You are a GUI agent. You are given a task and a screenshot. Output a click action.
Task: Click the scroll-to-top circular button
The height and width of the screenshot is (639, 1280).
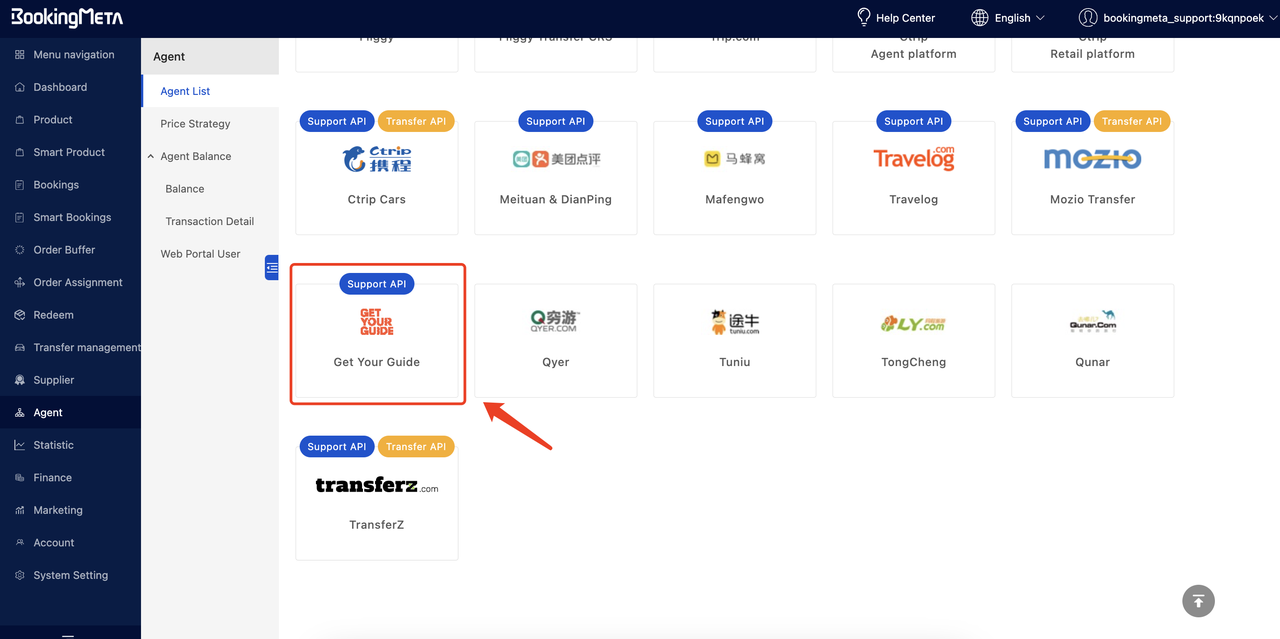[x=1198, y=601]
